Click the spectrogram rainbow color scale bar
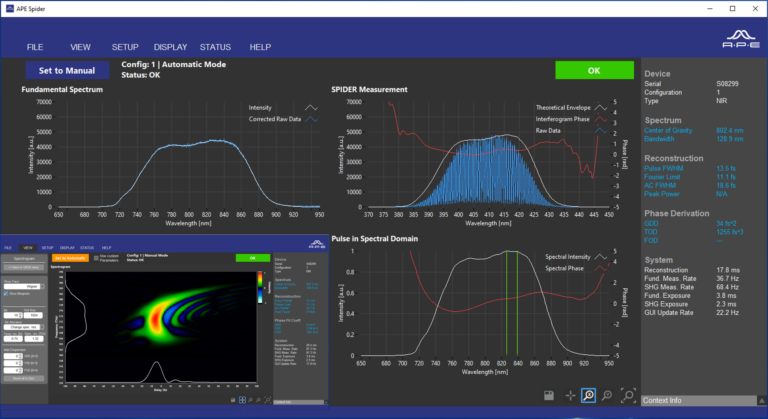Screen dimensions: 768x419 pos(260,287)
